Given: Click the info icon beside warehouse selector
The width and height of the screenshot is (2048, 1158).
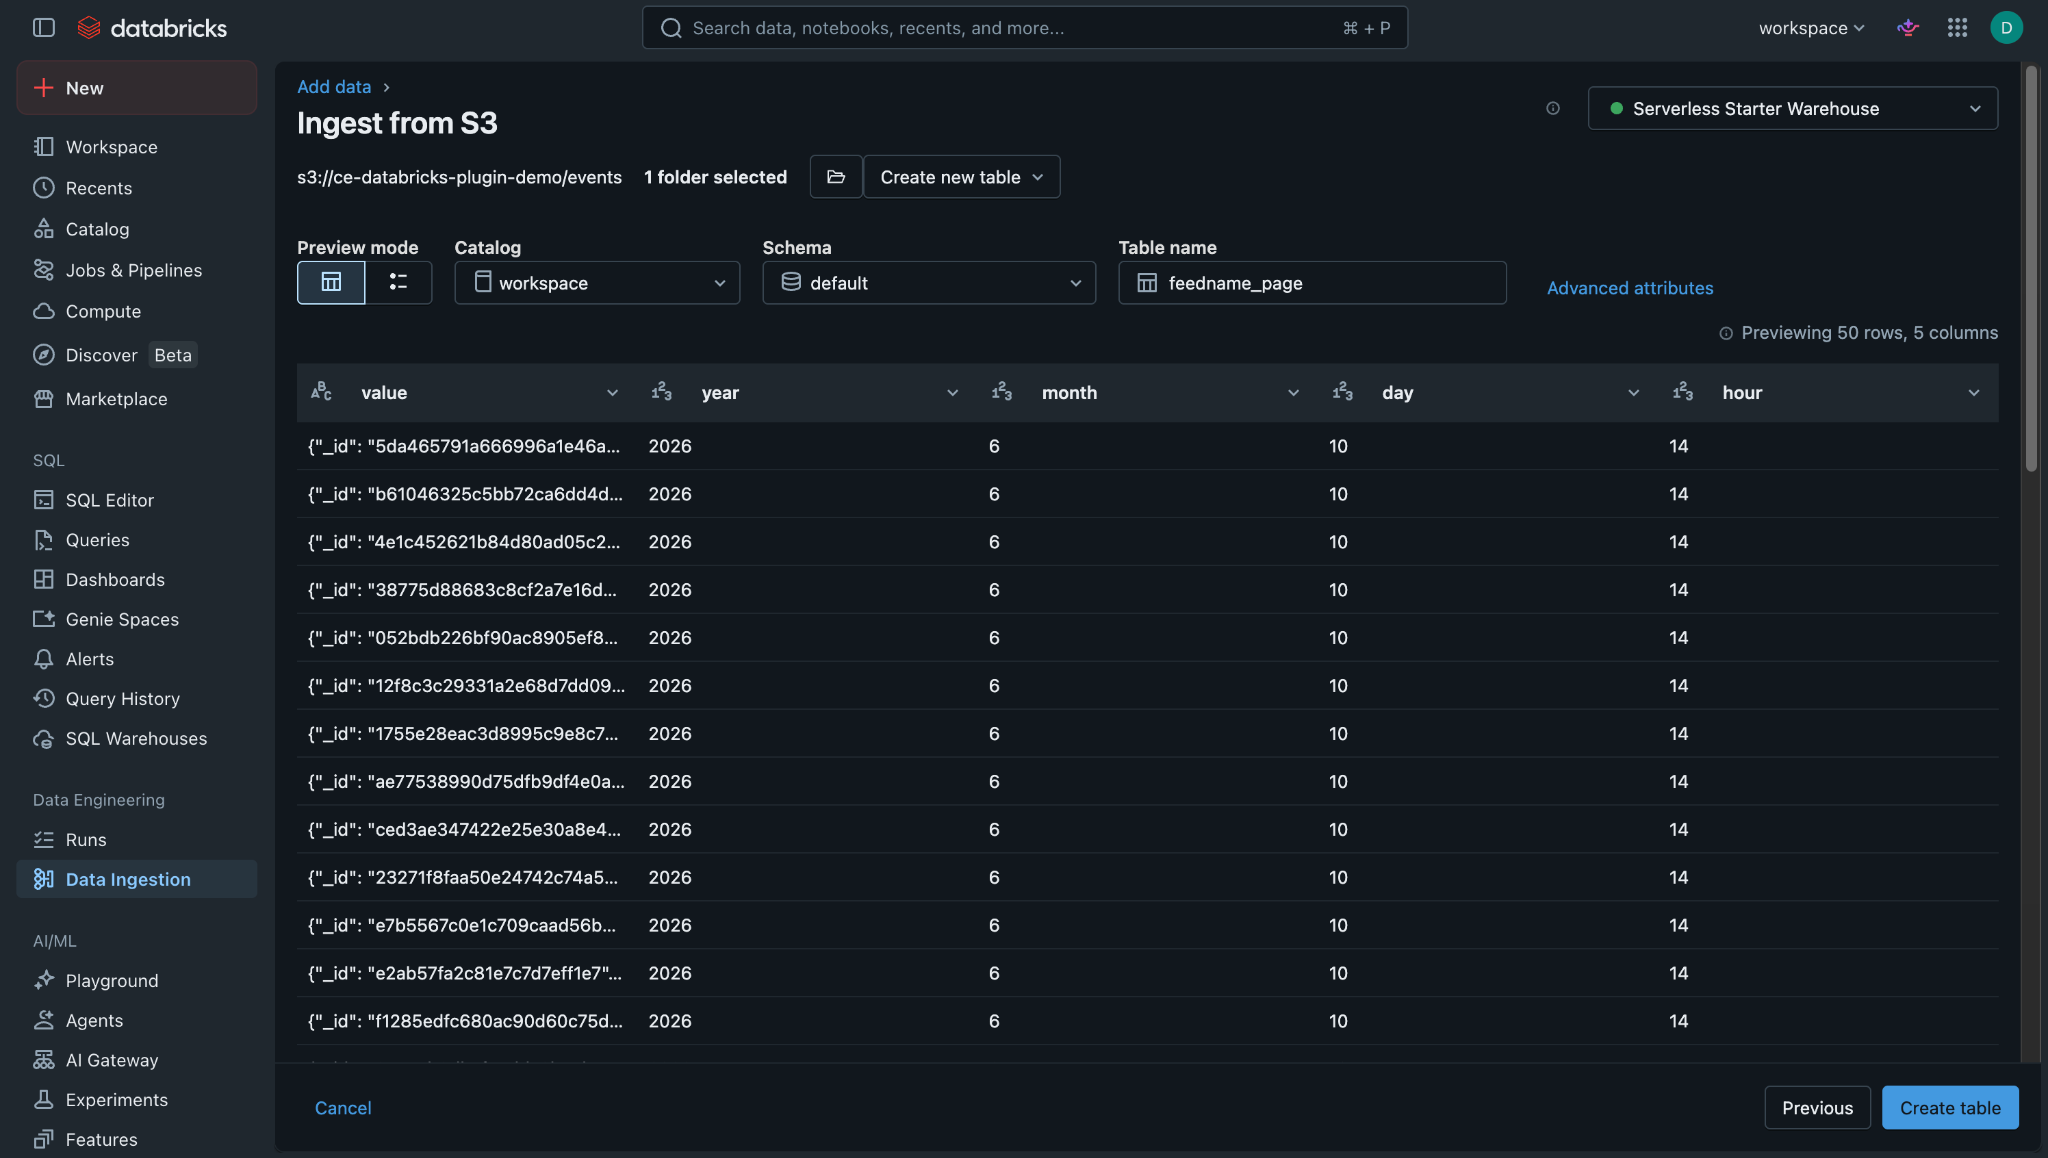Looking at the screenshot, I should [x=1552, y=108].
